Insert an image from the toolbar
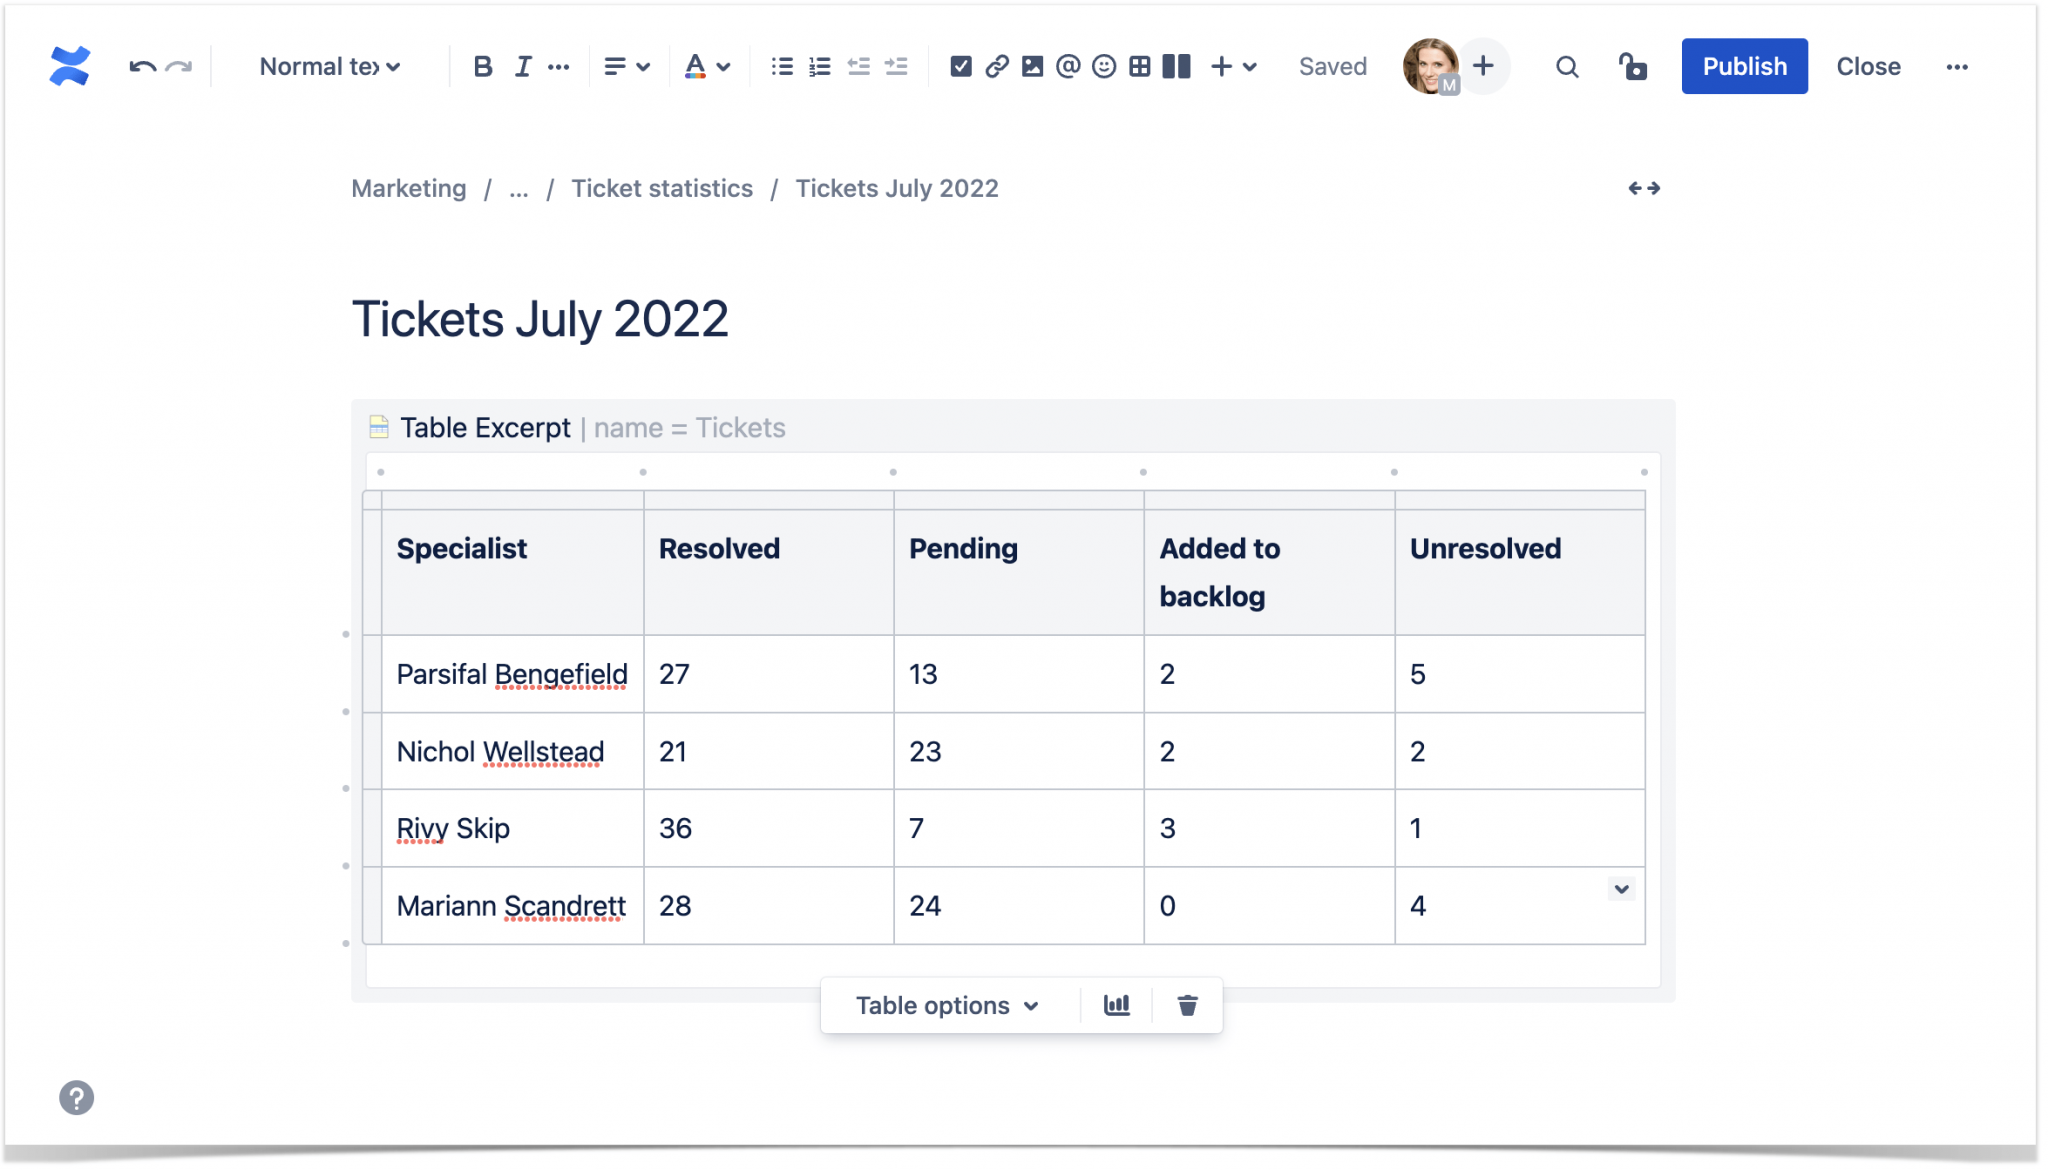This screenshot has height=1170, width=2048. click(1033, 66)
